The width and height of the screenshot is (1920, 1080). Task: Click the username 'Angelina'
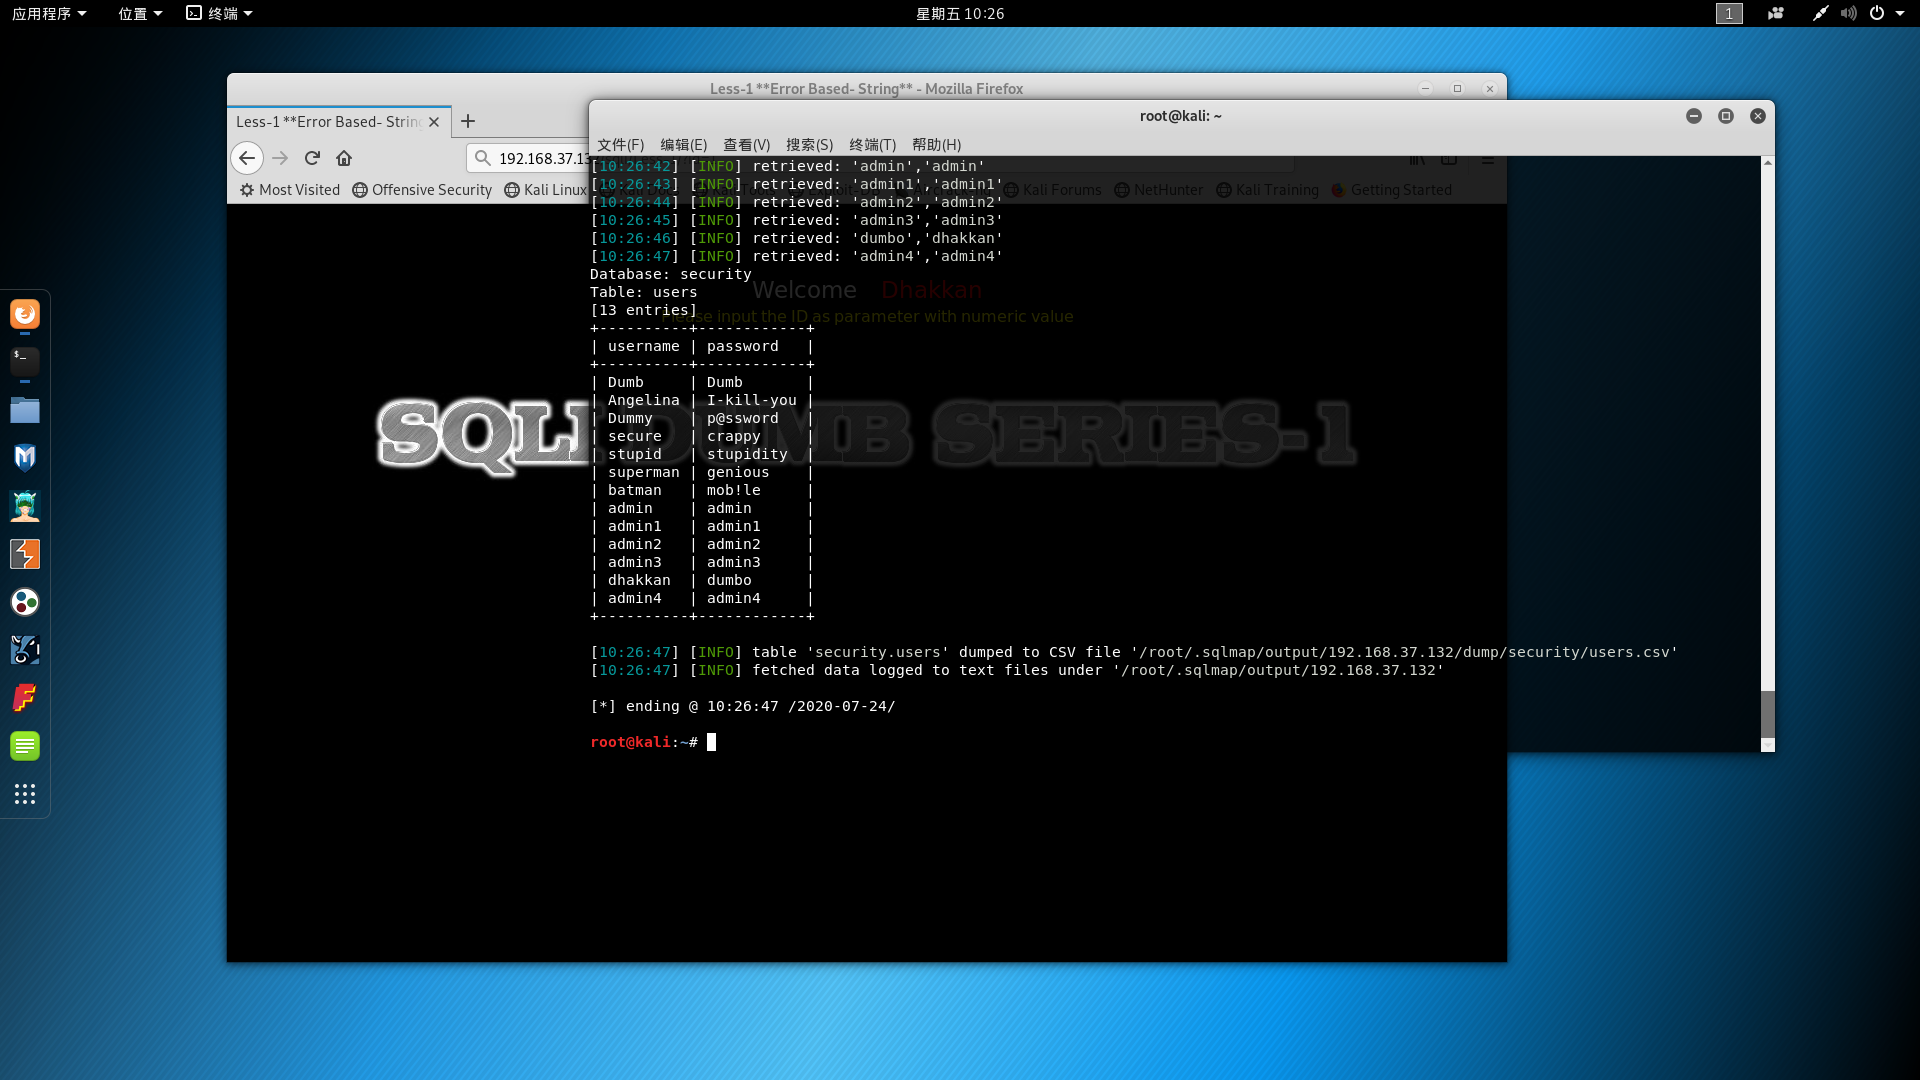click(x=643, y=400)
